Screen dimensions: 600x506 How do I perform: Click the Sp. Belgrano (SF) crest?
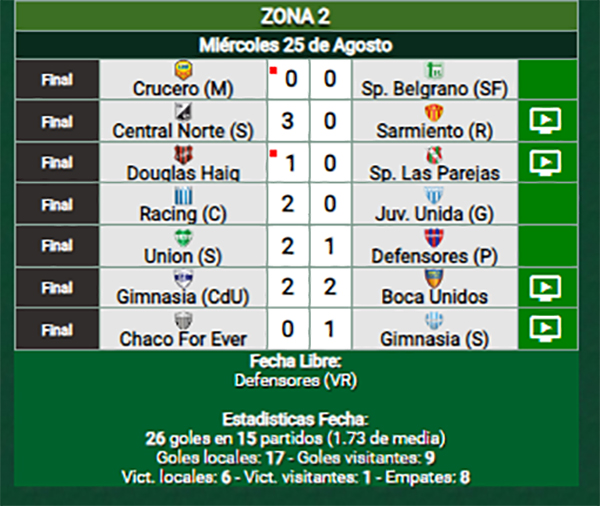[x=434, y=70]
